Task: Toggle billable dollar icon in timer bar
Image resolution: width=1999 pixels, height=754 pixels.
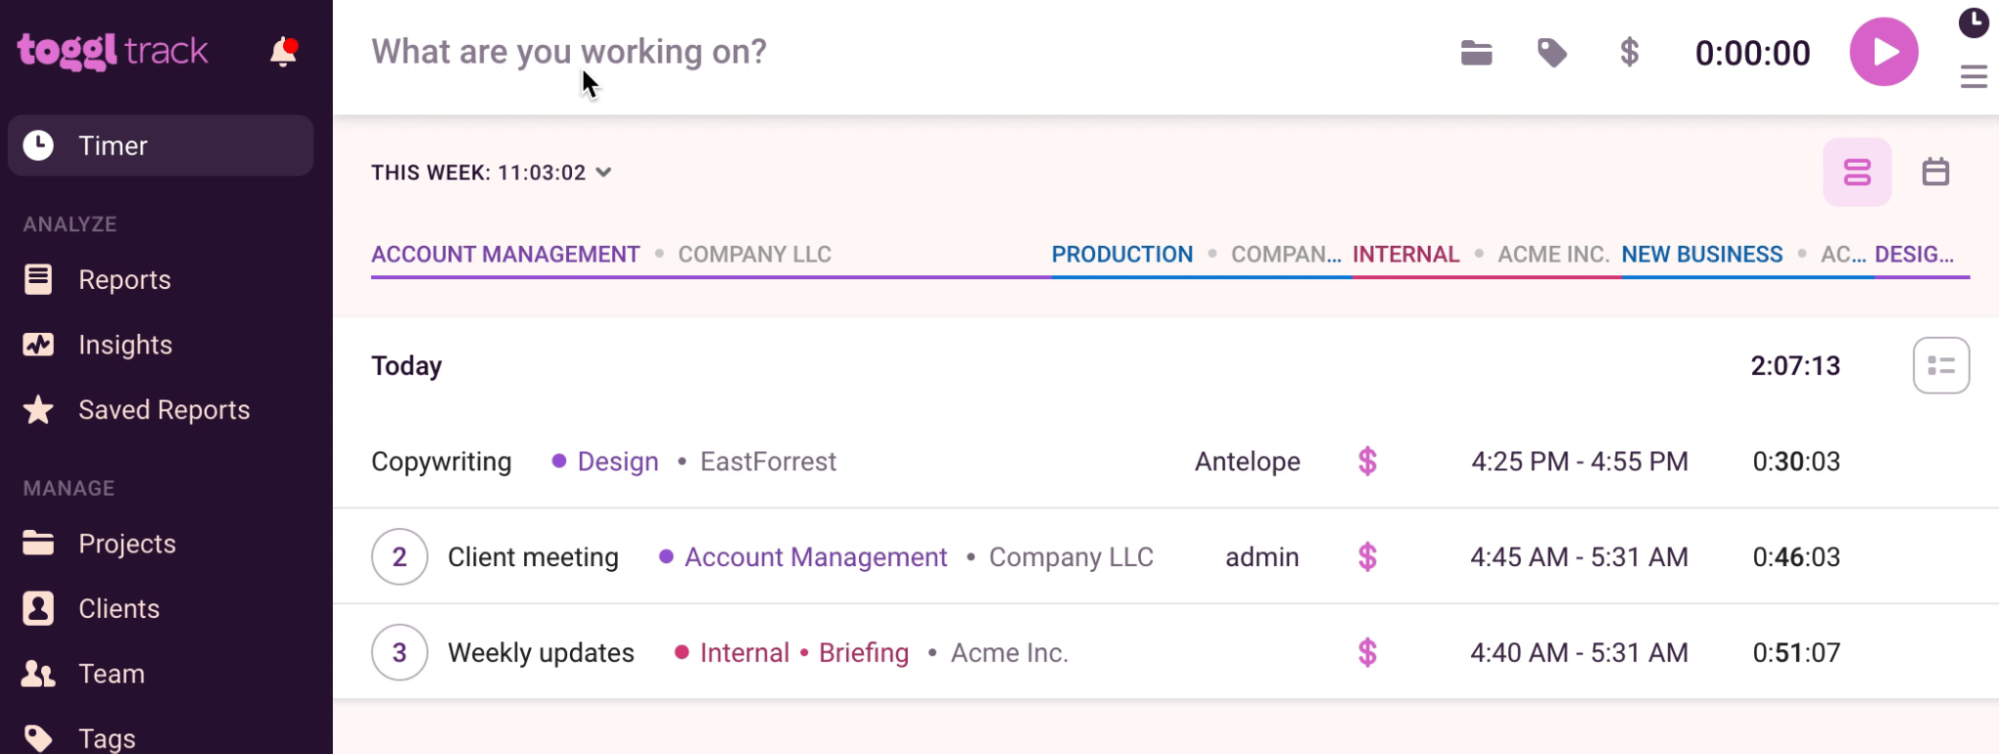Action: coord(1629,52)
